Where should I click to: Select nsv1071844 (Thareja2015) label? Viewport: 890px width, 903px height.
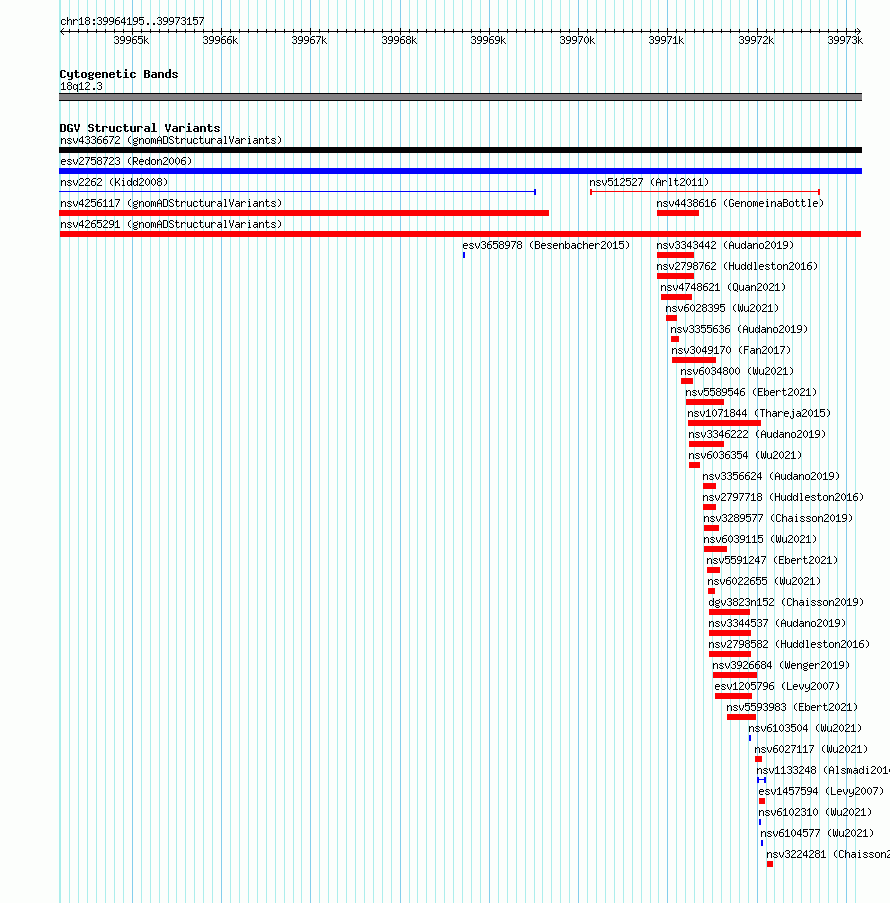click(x=759, y=413)
